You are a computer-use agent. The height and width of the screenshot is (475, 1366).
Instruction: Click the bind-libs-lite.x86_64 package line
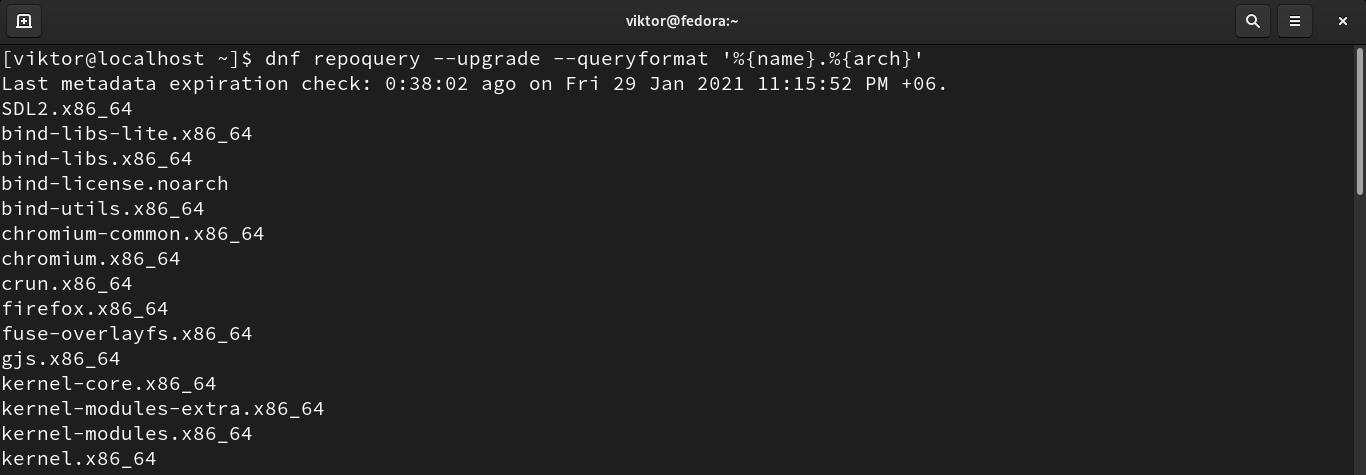pos(127,134)
